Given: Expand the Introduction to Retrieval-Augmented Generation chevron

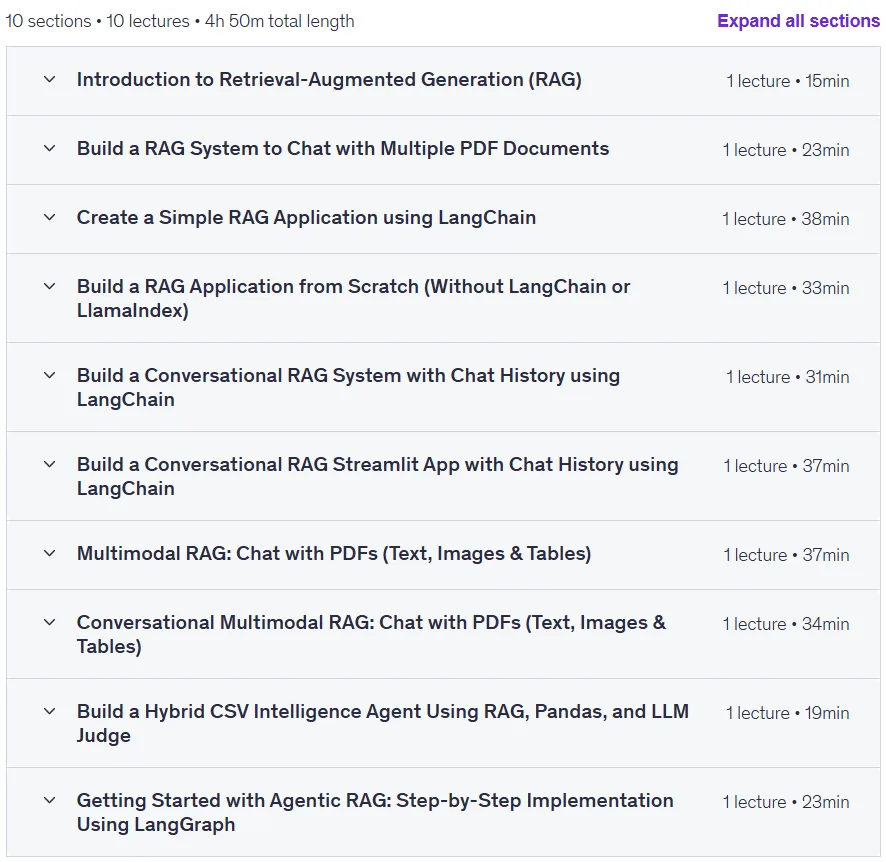Looking at the screenshot, I should pos(50,80).
